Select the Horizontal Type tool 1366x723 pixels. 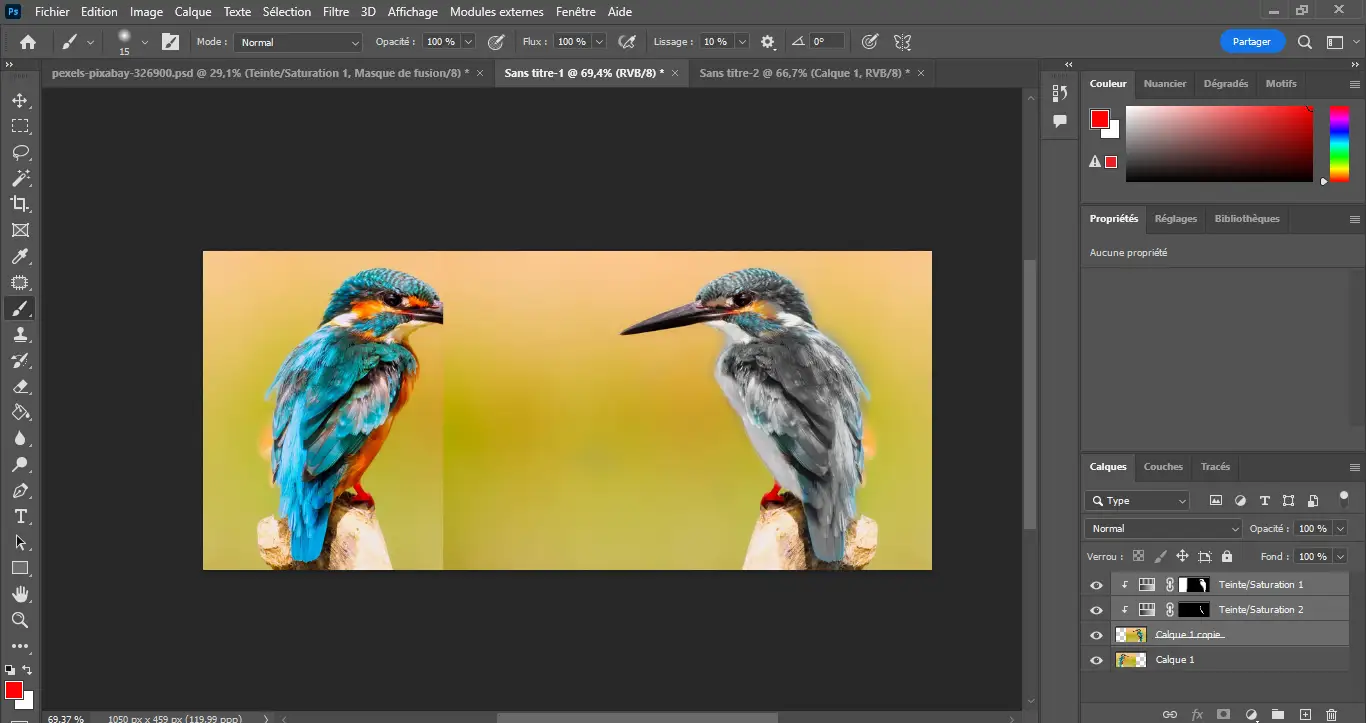pyautogui.click(x=20, y=517)
